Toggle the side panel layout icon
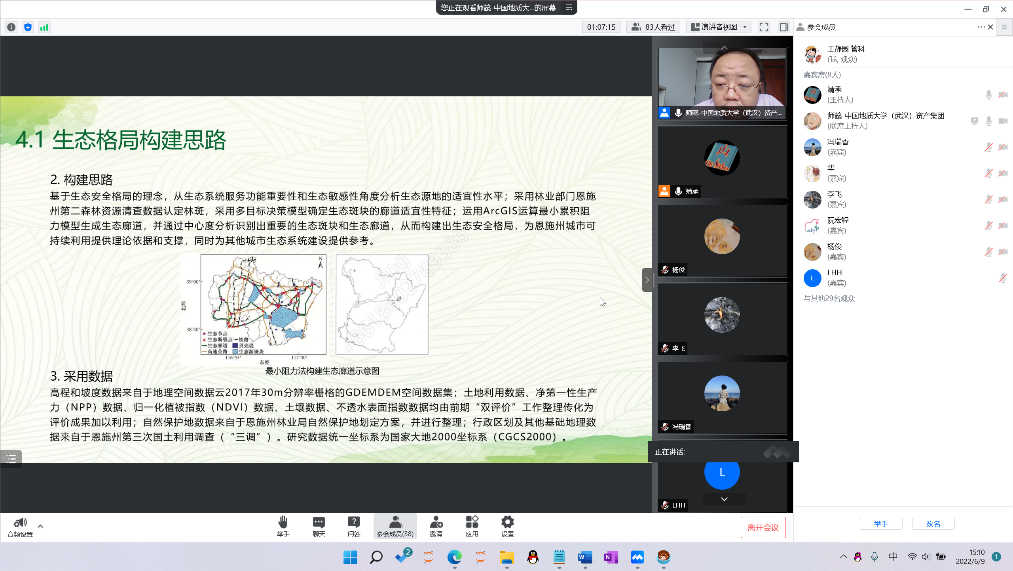 coord(782,27)
